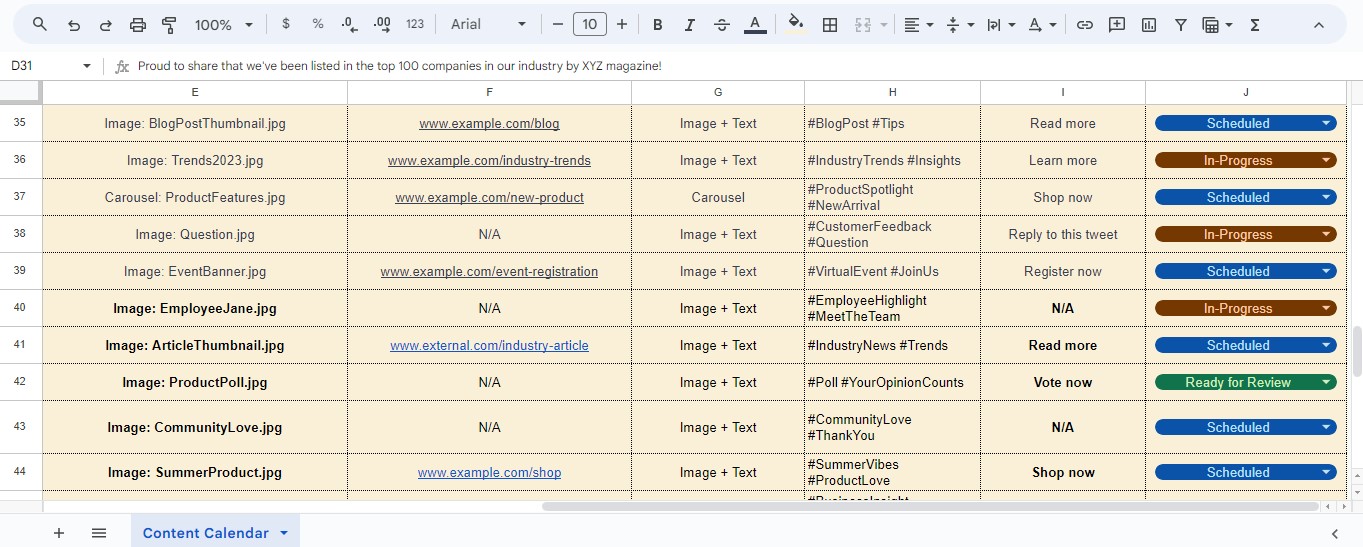1363x547 pixels.
Task: Open the www.example.com/shop link
Action: click(x=489, y=473)
